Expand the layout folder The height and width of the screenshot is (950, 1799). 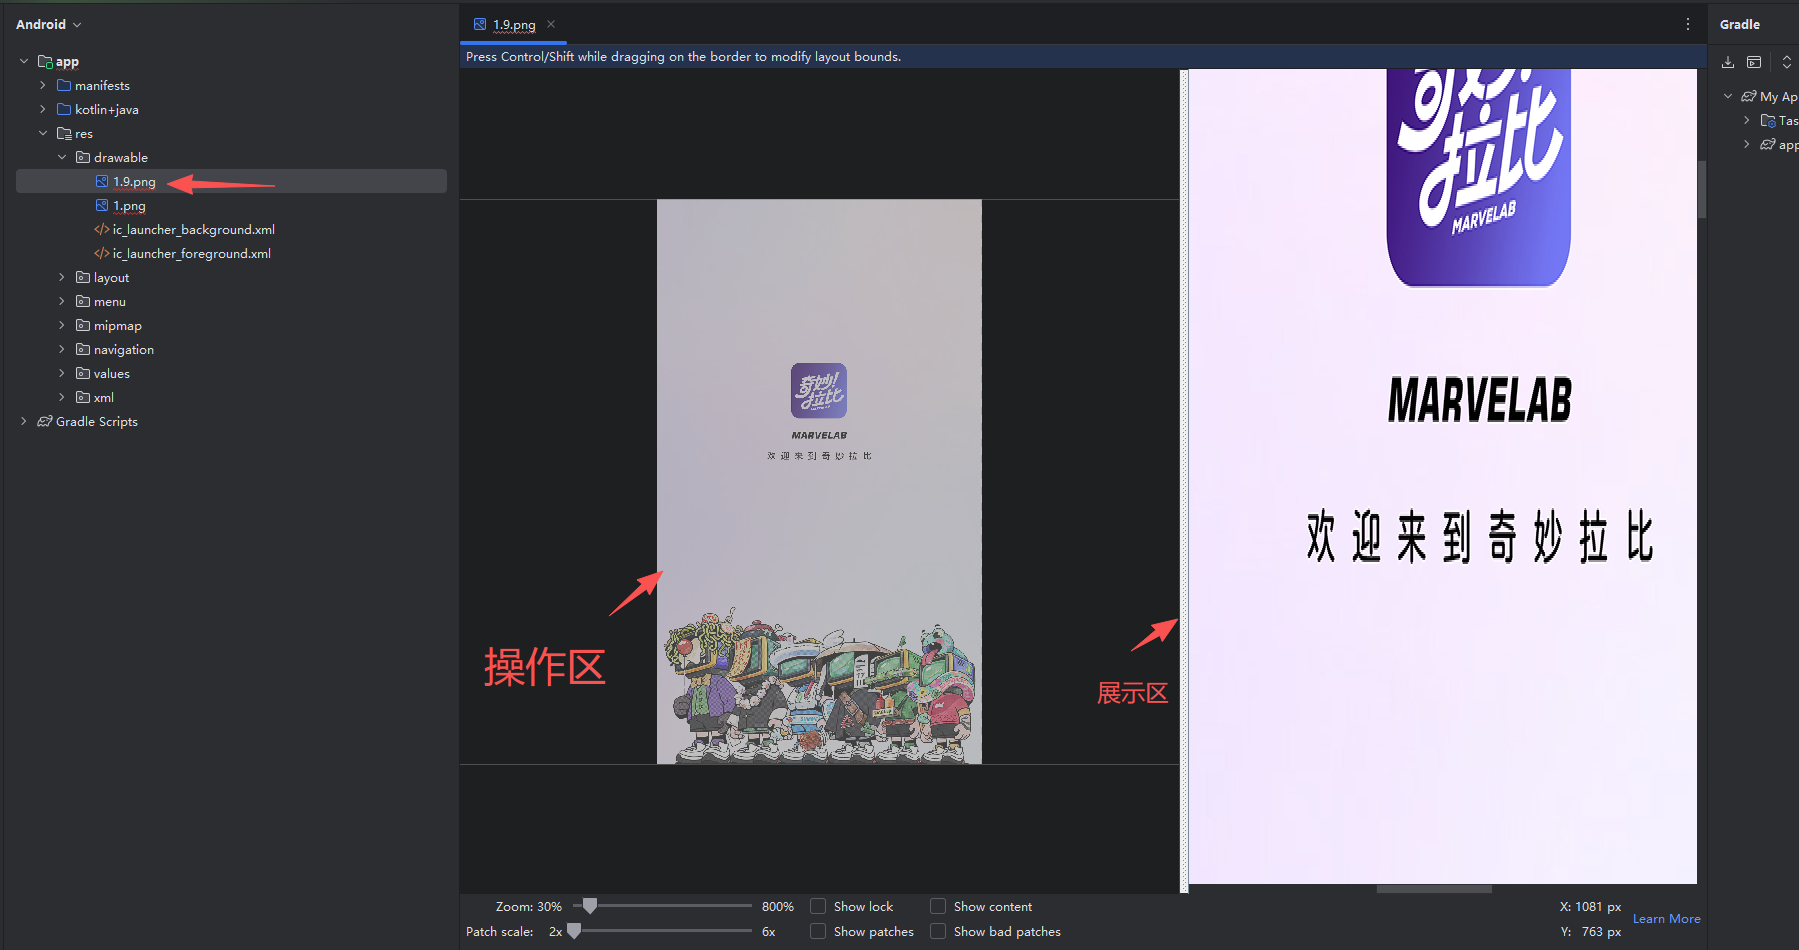click(x=62, y=277)
